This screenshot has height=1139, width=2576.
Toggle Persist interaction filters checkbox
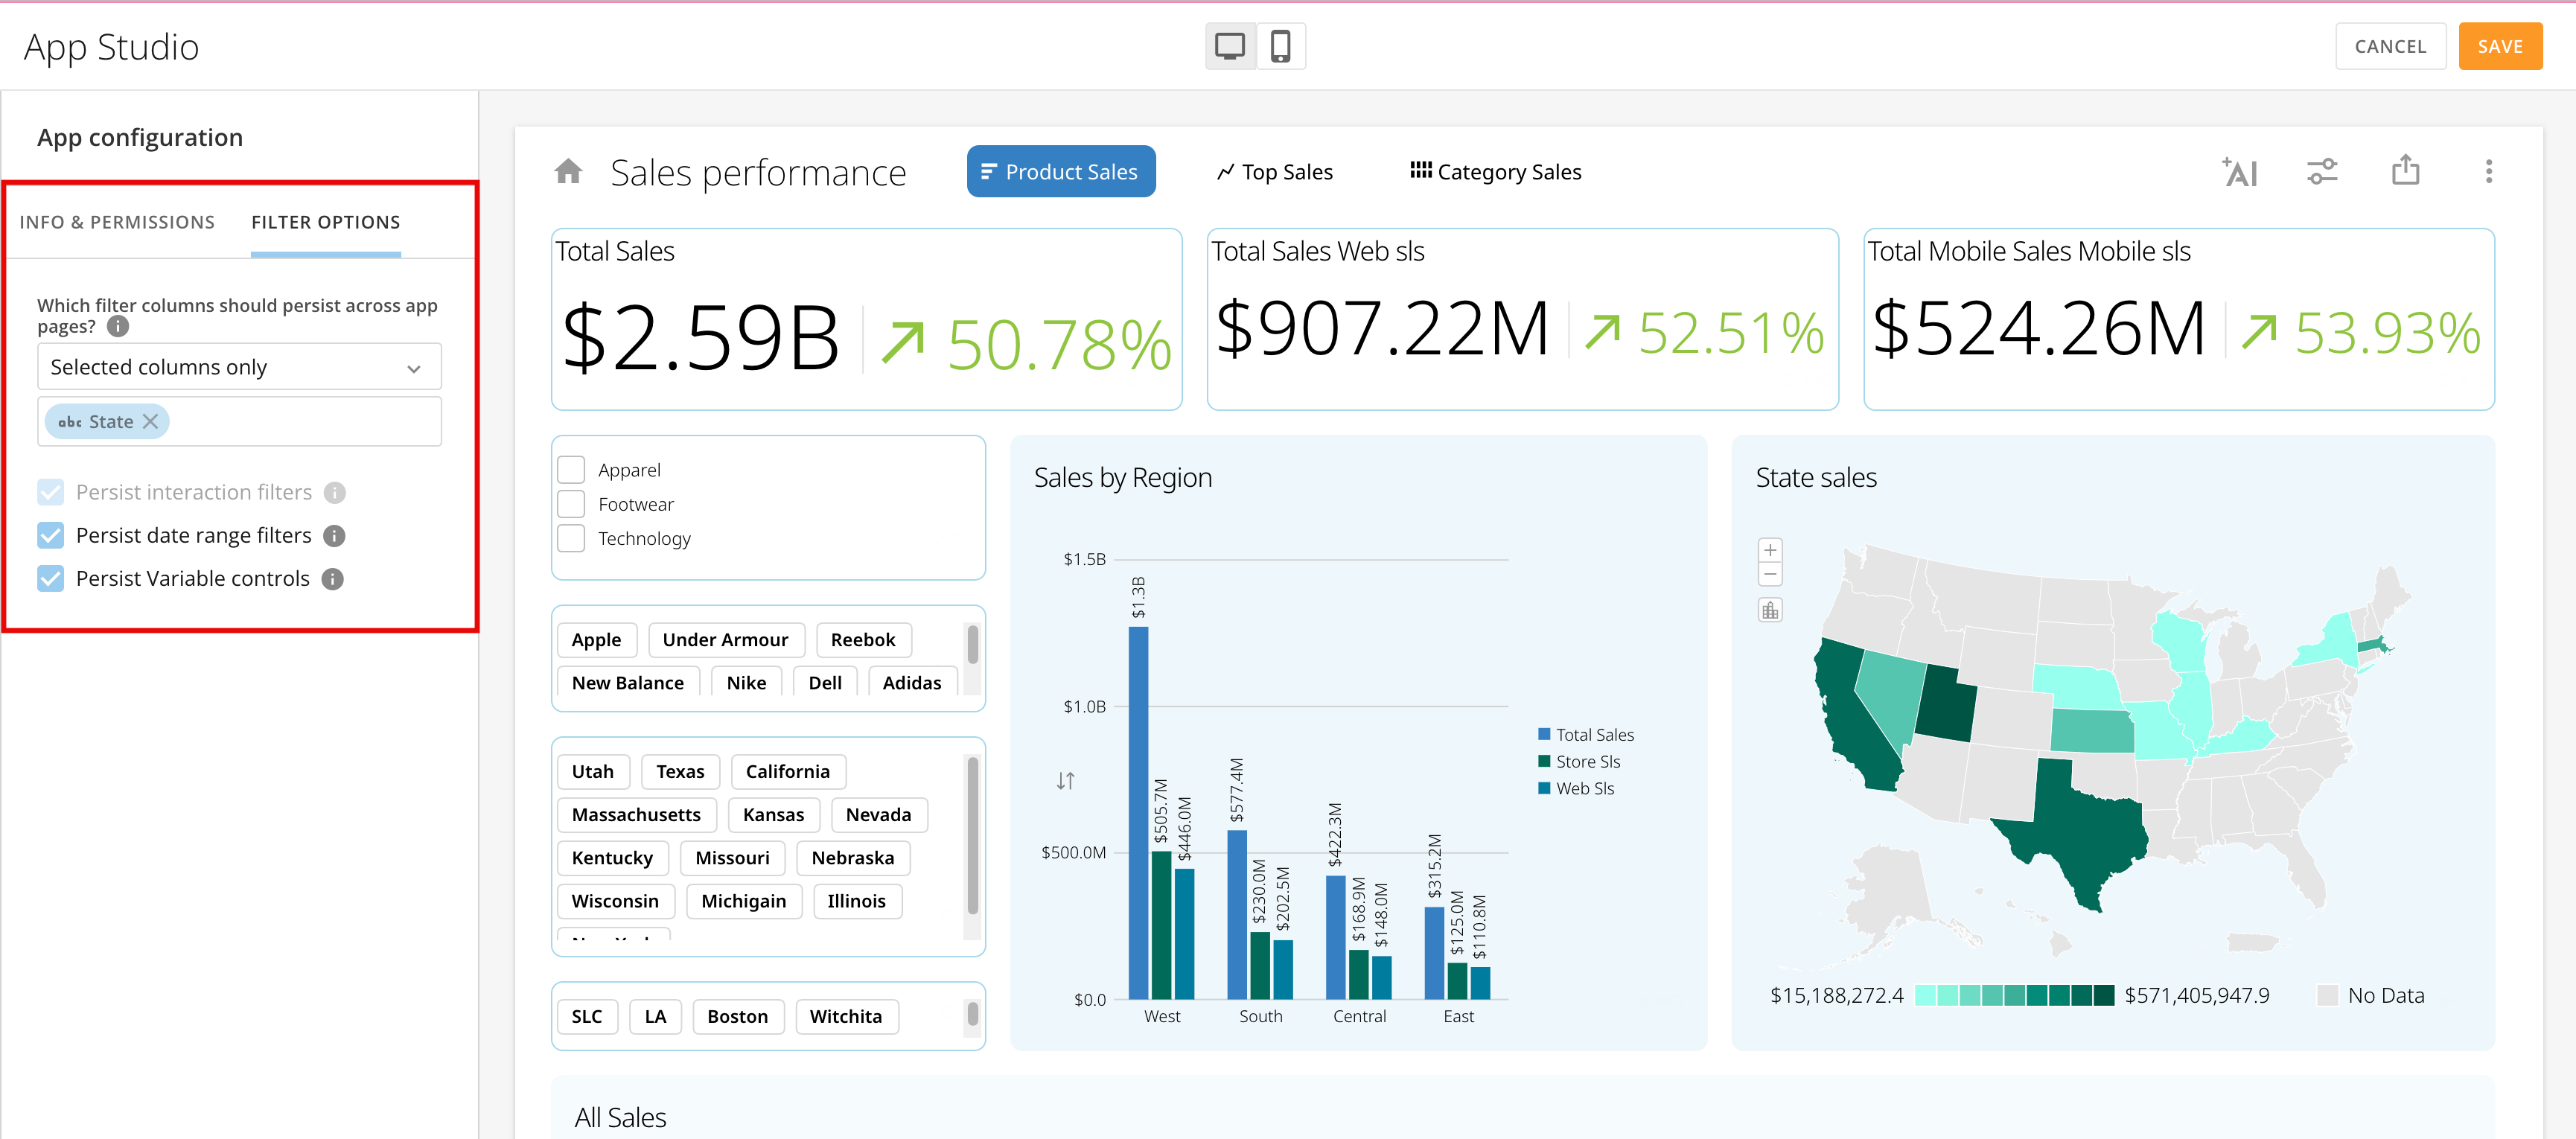(51, 493)
